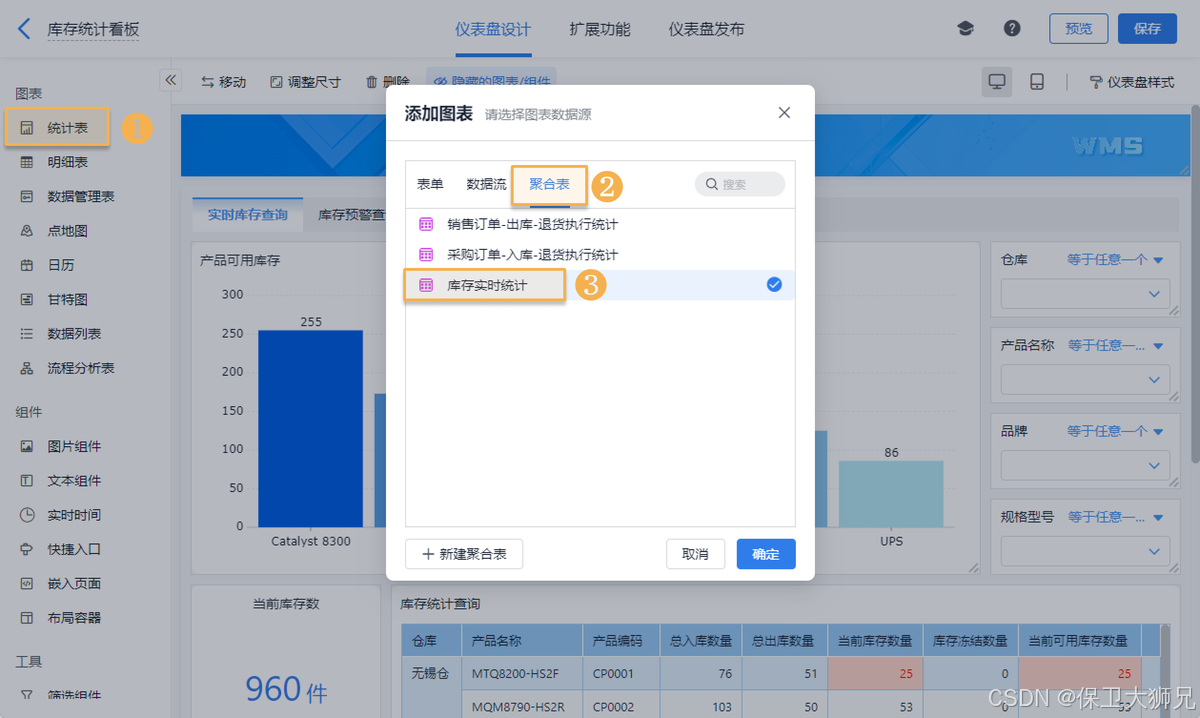Click the back arrow beside 库存统计看板
This screenshot has width=1200, height=718.
point(25,29)
